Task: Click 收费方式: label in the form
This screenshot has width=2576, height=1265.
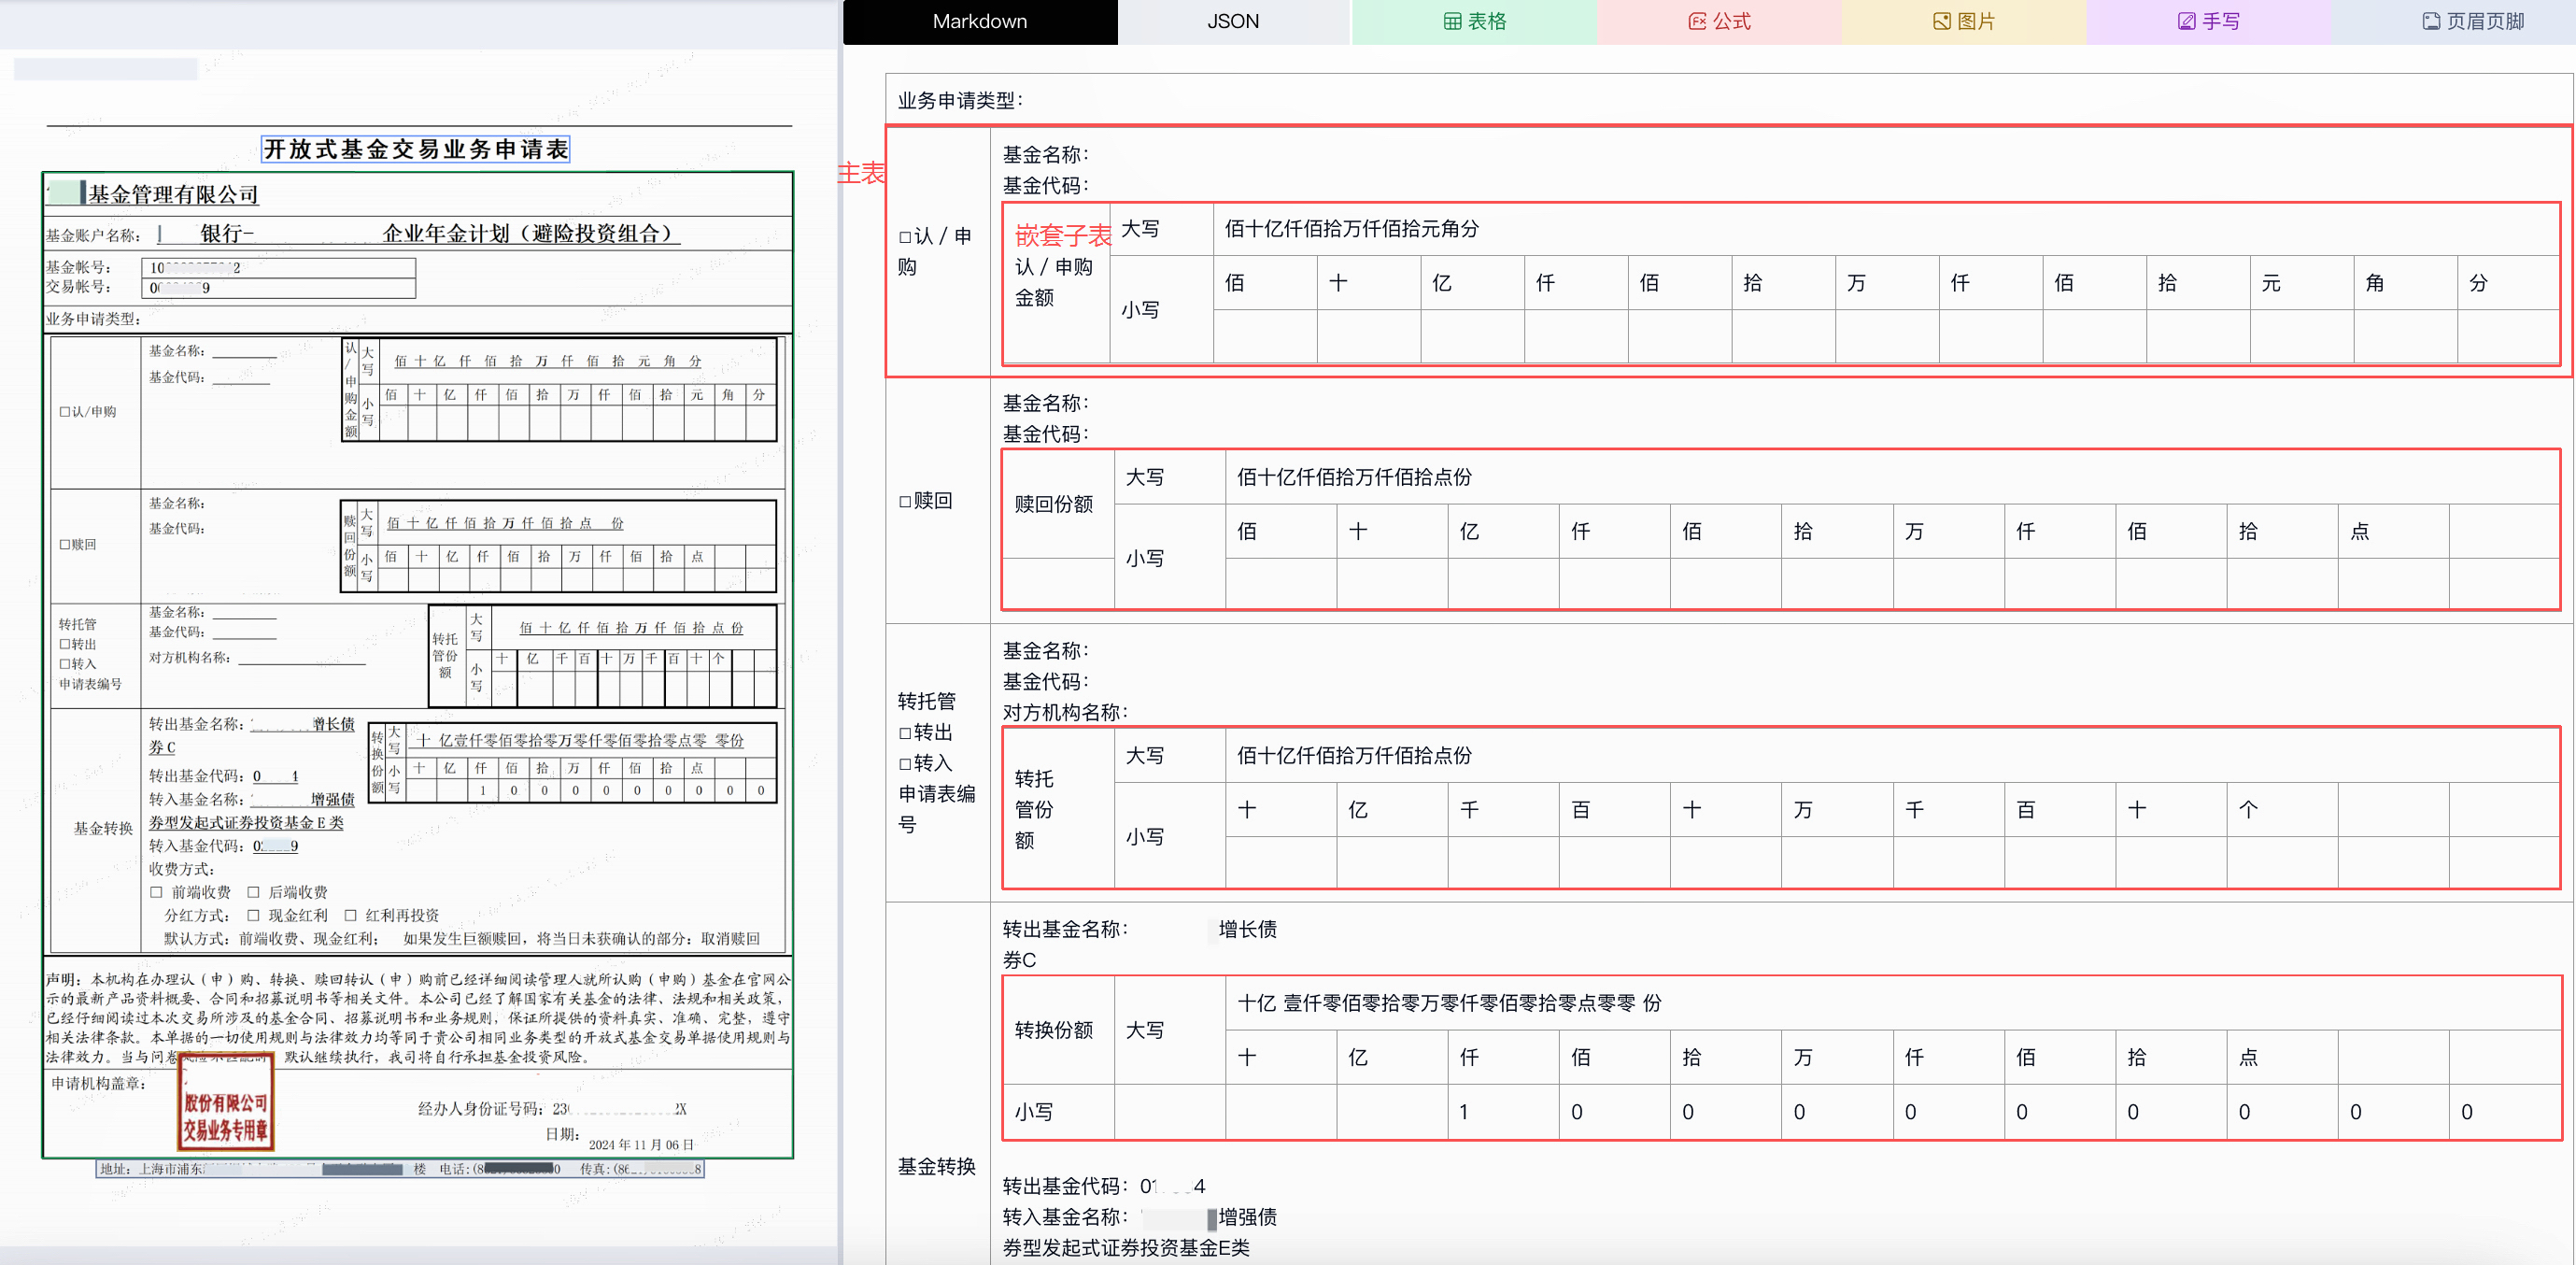Action: (181, 869)
